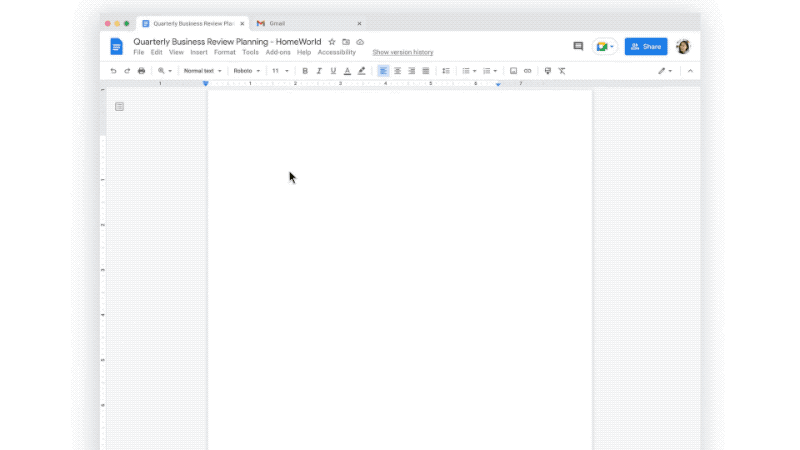This screenshot has height=450, width=800.
Task: Toggle bold formatting
Action: (x=305, y=71)
